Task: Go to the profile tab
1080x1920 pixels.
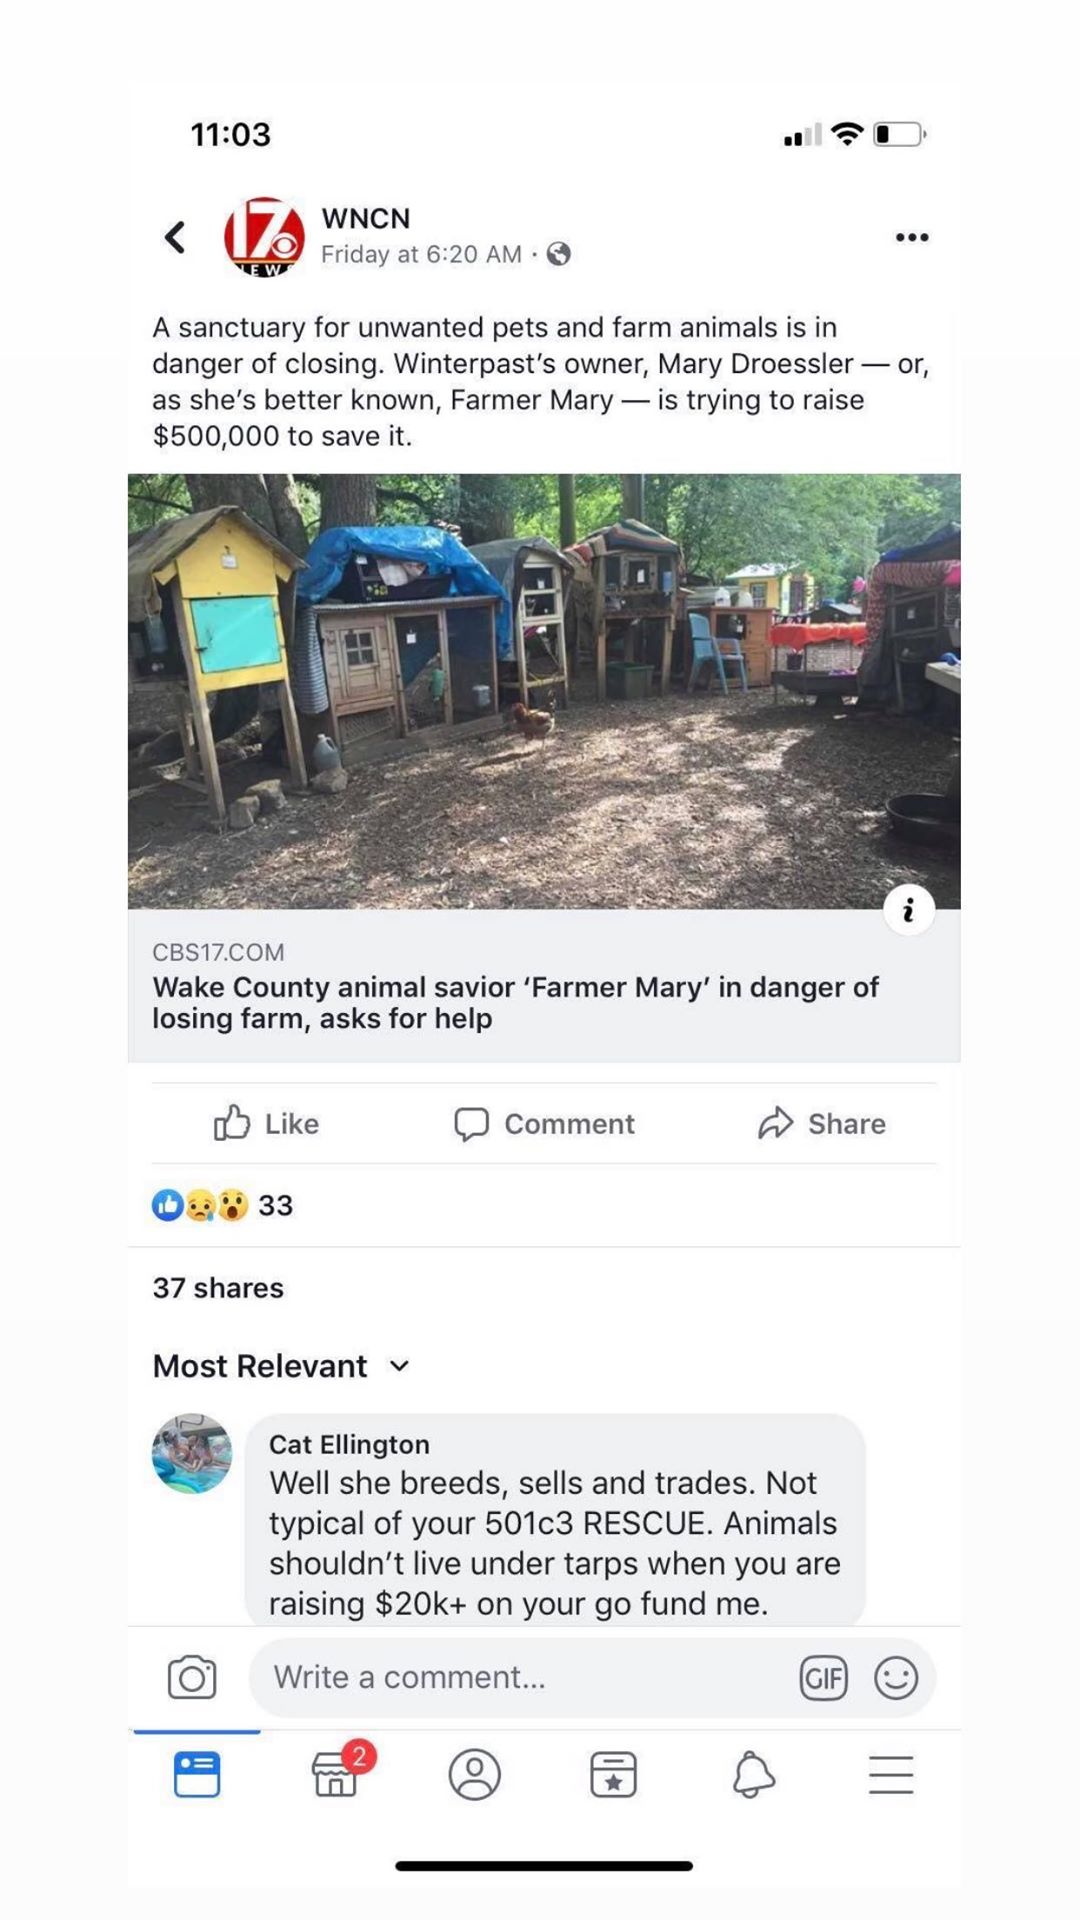Action: [474, 1775]
